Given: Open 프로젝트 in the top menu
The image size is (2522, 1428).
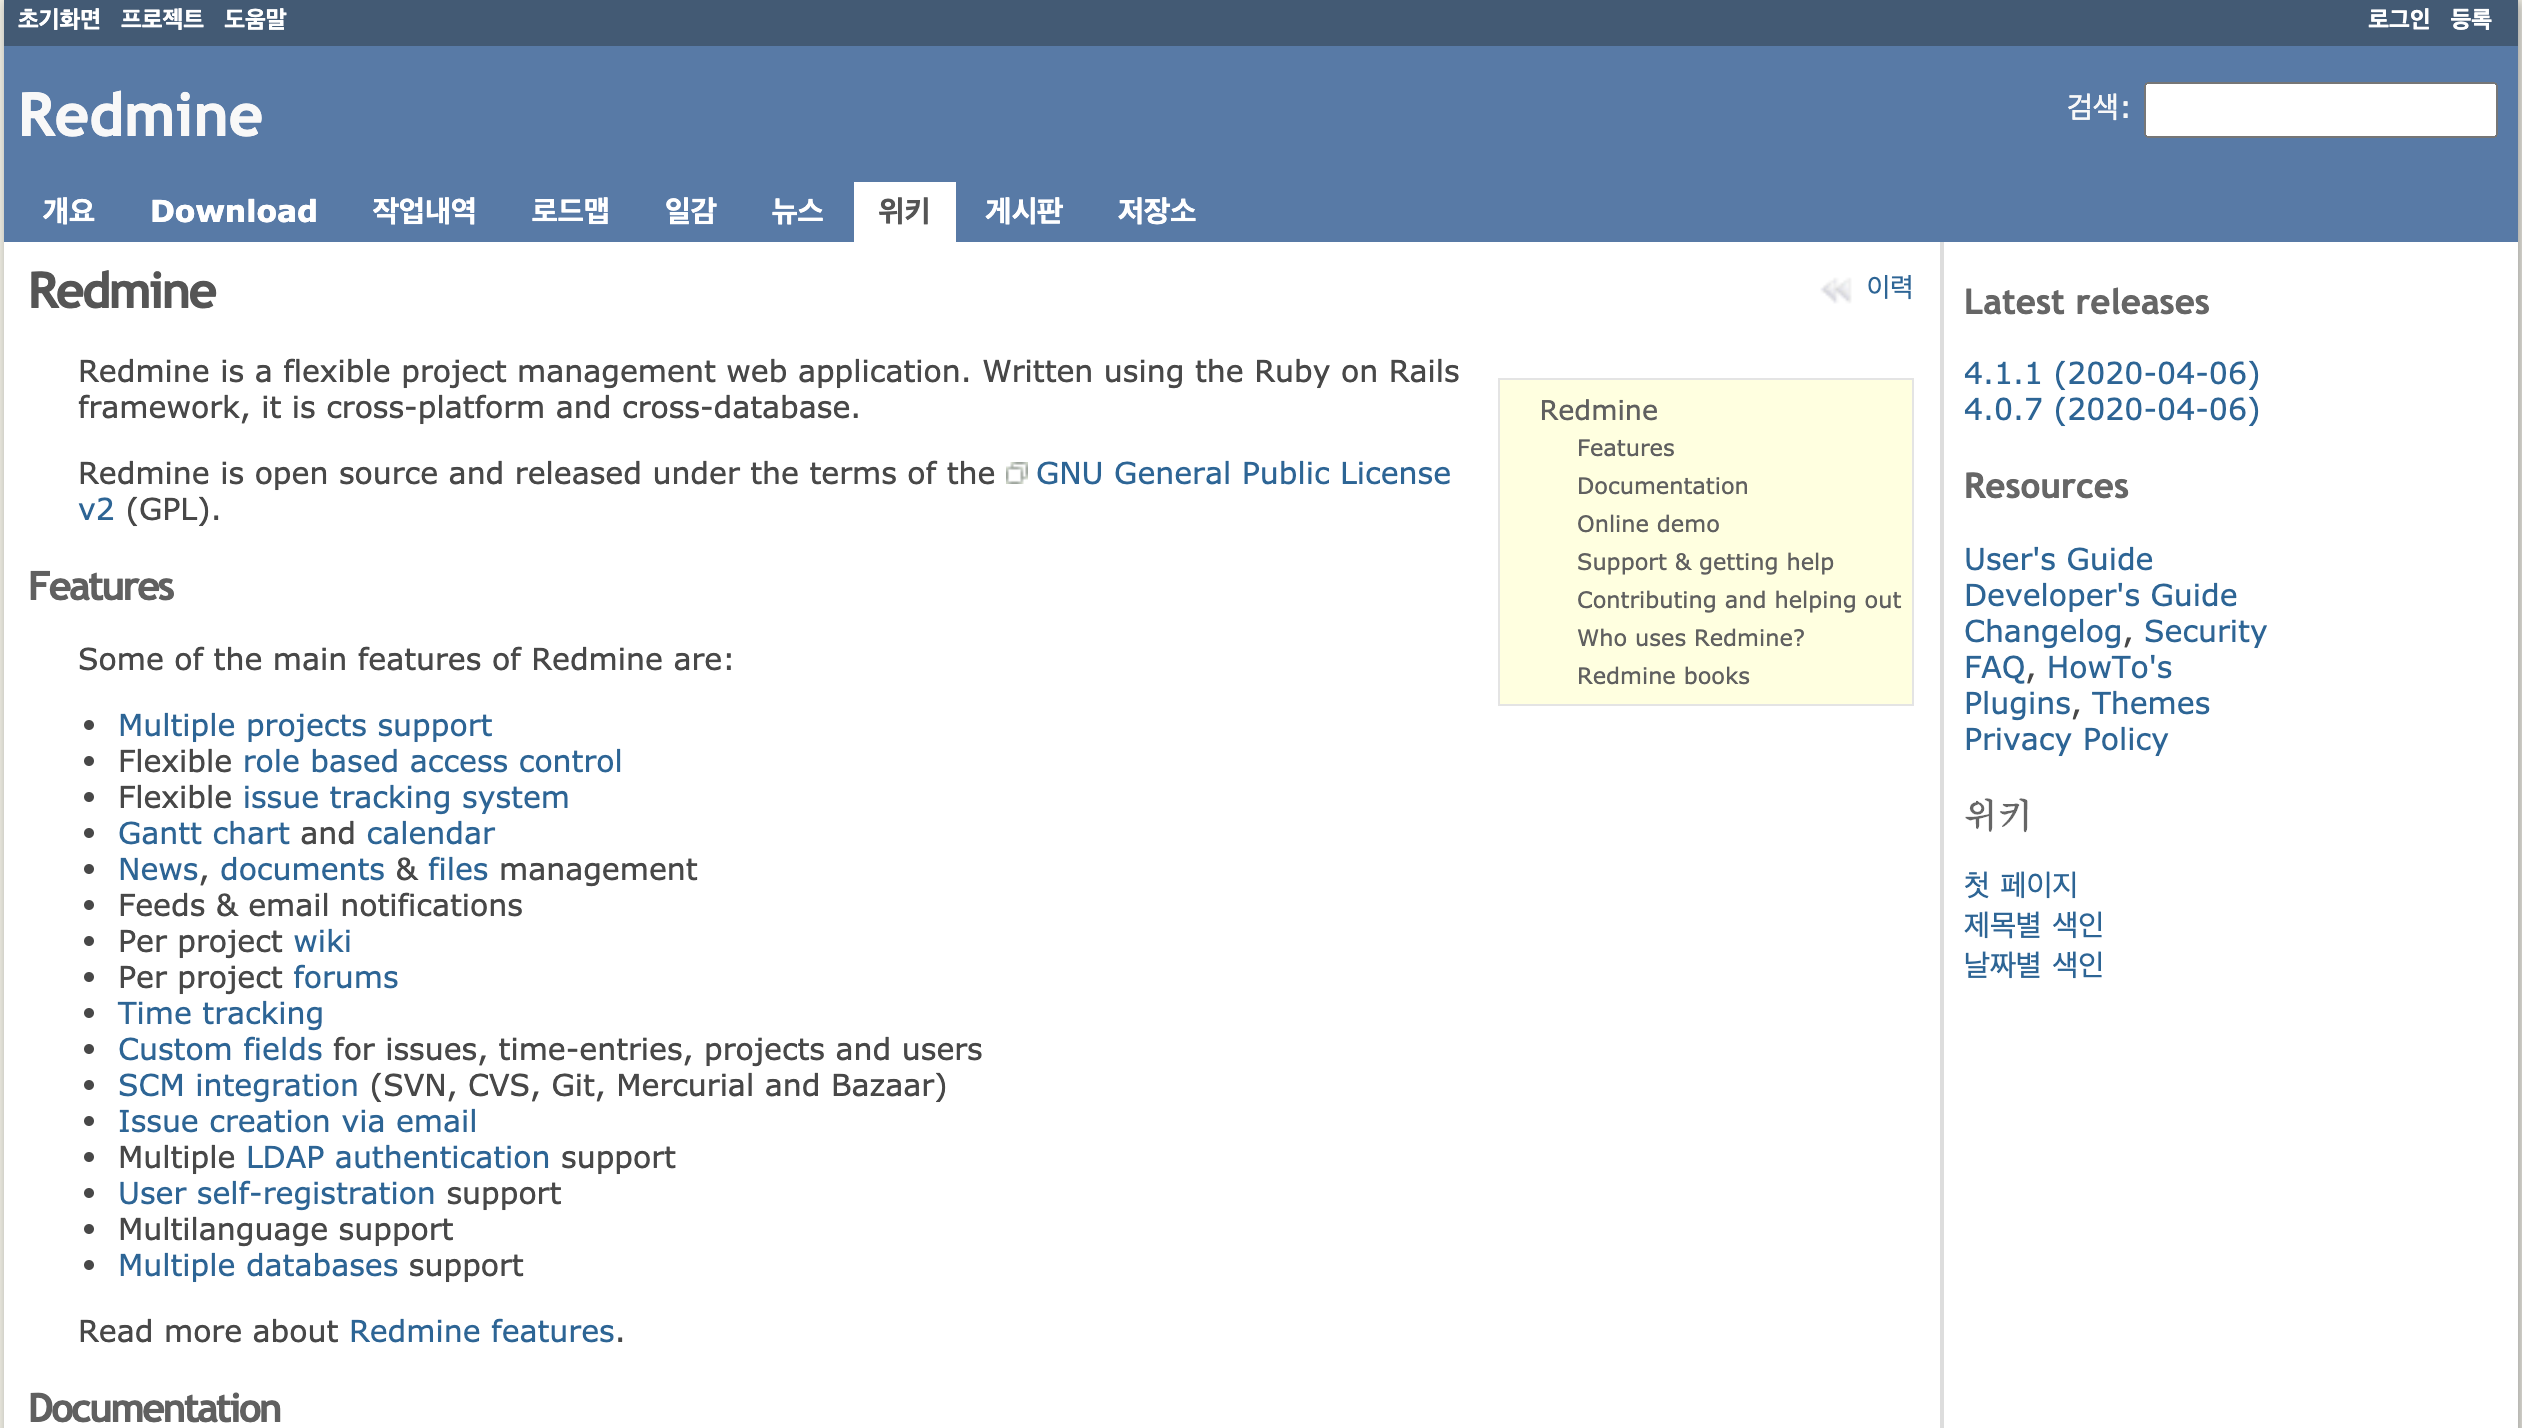Looking at the screenshot, I should 162,19.
